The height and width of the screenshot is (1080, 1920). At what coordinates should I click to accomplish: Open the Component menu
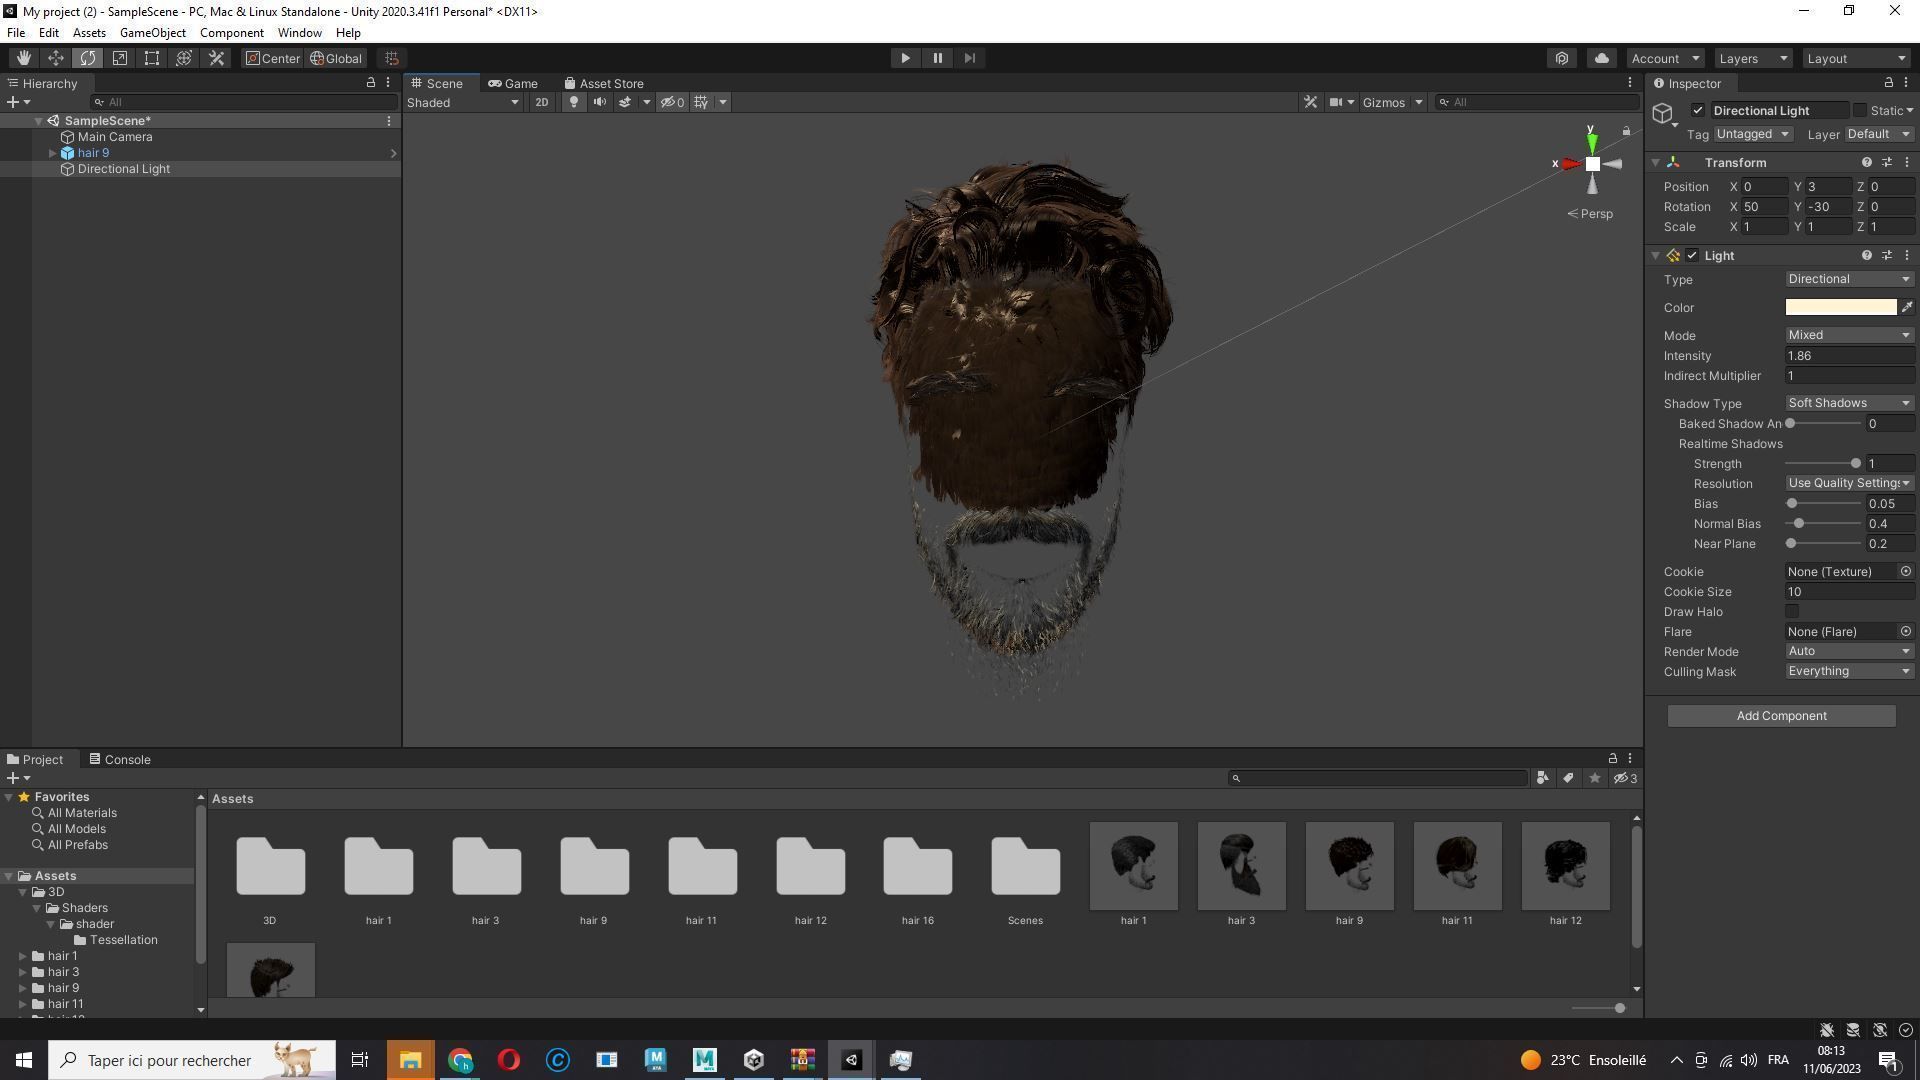click(x=231, y=33)
